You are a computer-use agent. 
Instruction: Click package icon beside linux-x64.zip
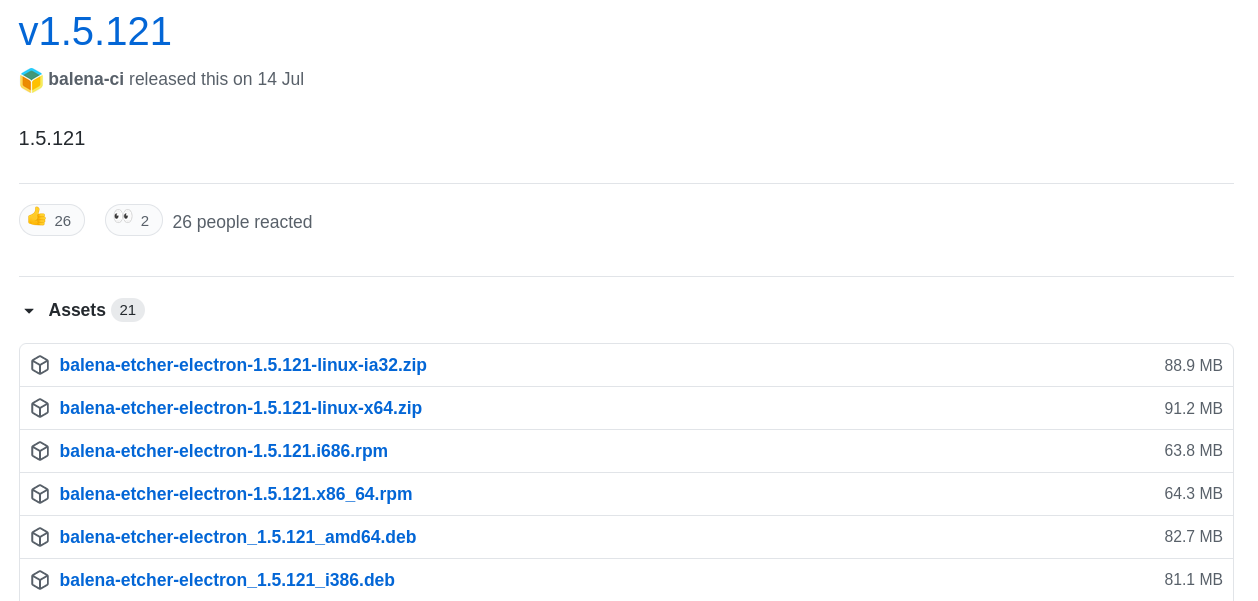pyautogui.click(x=40, y=408)
